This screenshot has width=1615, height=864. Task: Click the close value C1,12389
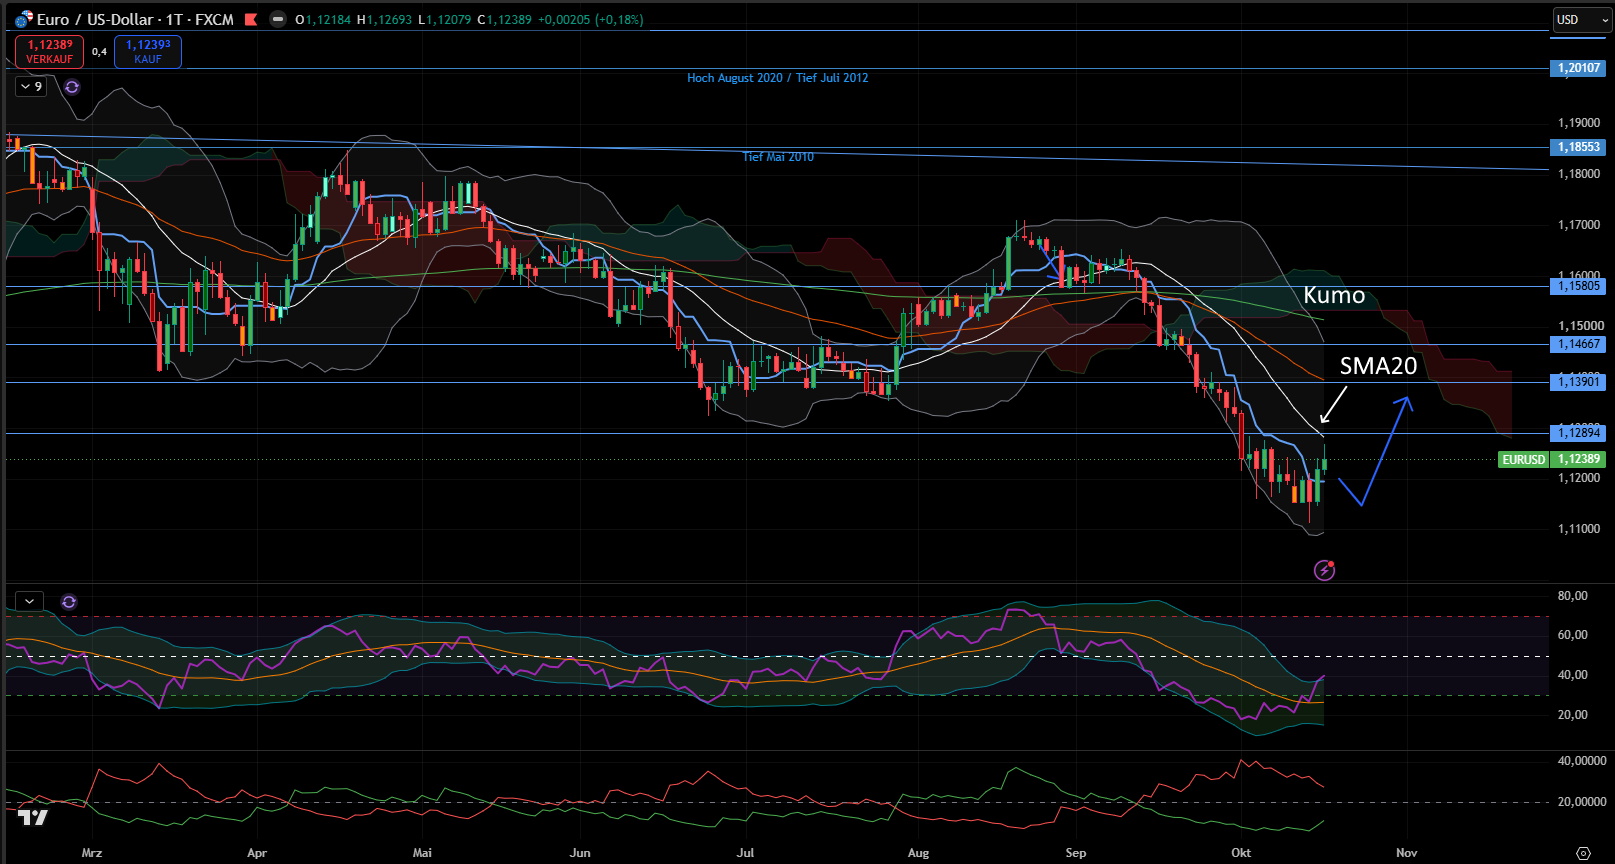pyautogui.click(x=504, y=19)
